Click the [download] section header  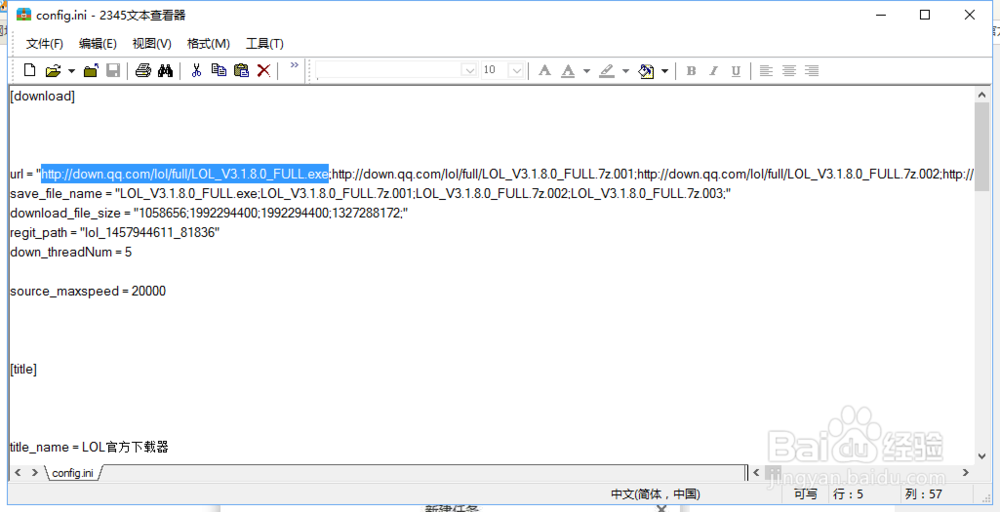(43, 97)
